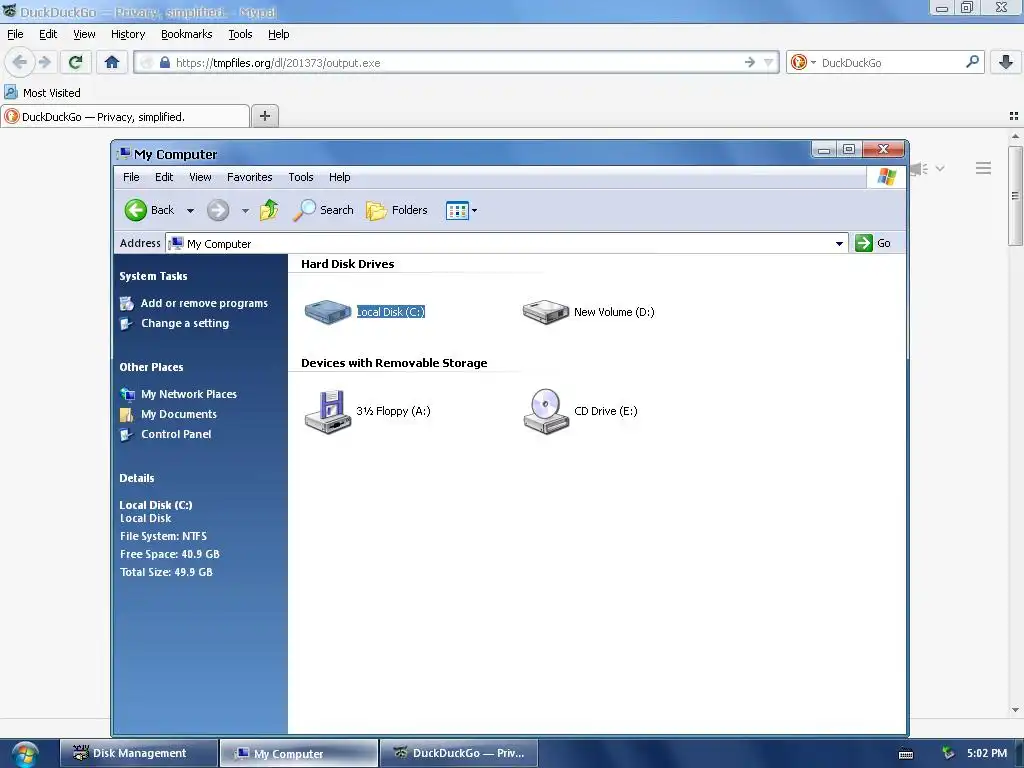Viewport: 1024px width, 768px height.
Task: Switch to Disk Management taskbar button
Action: tap(138, 754)
